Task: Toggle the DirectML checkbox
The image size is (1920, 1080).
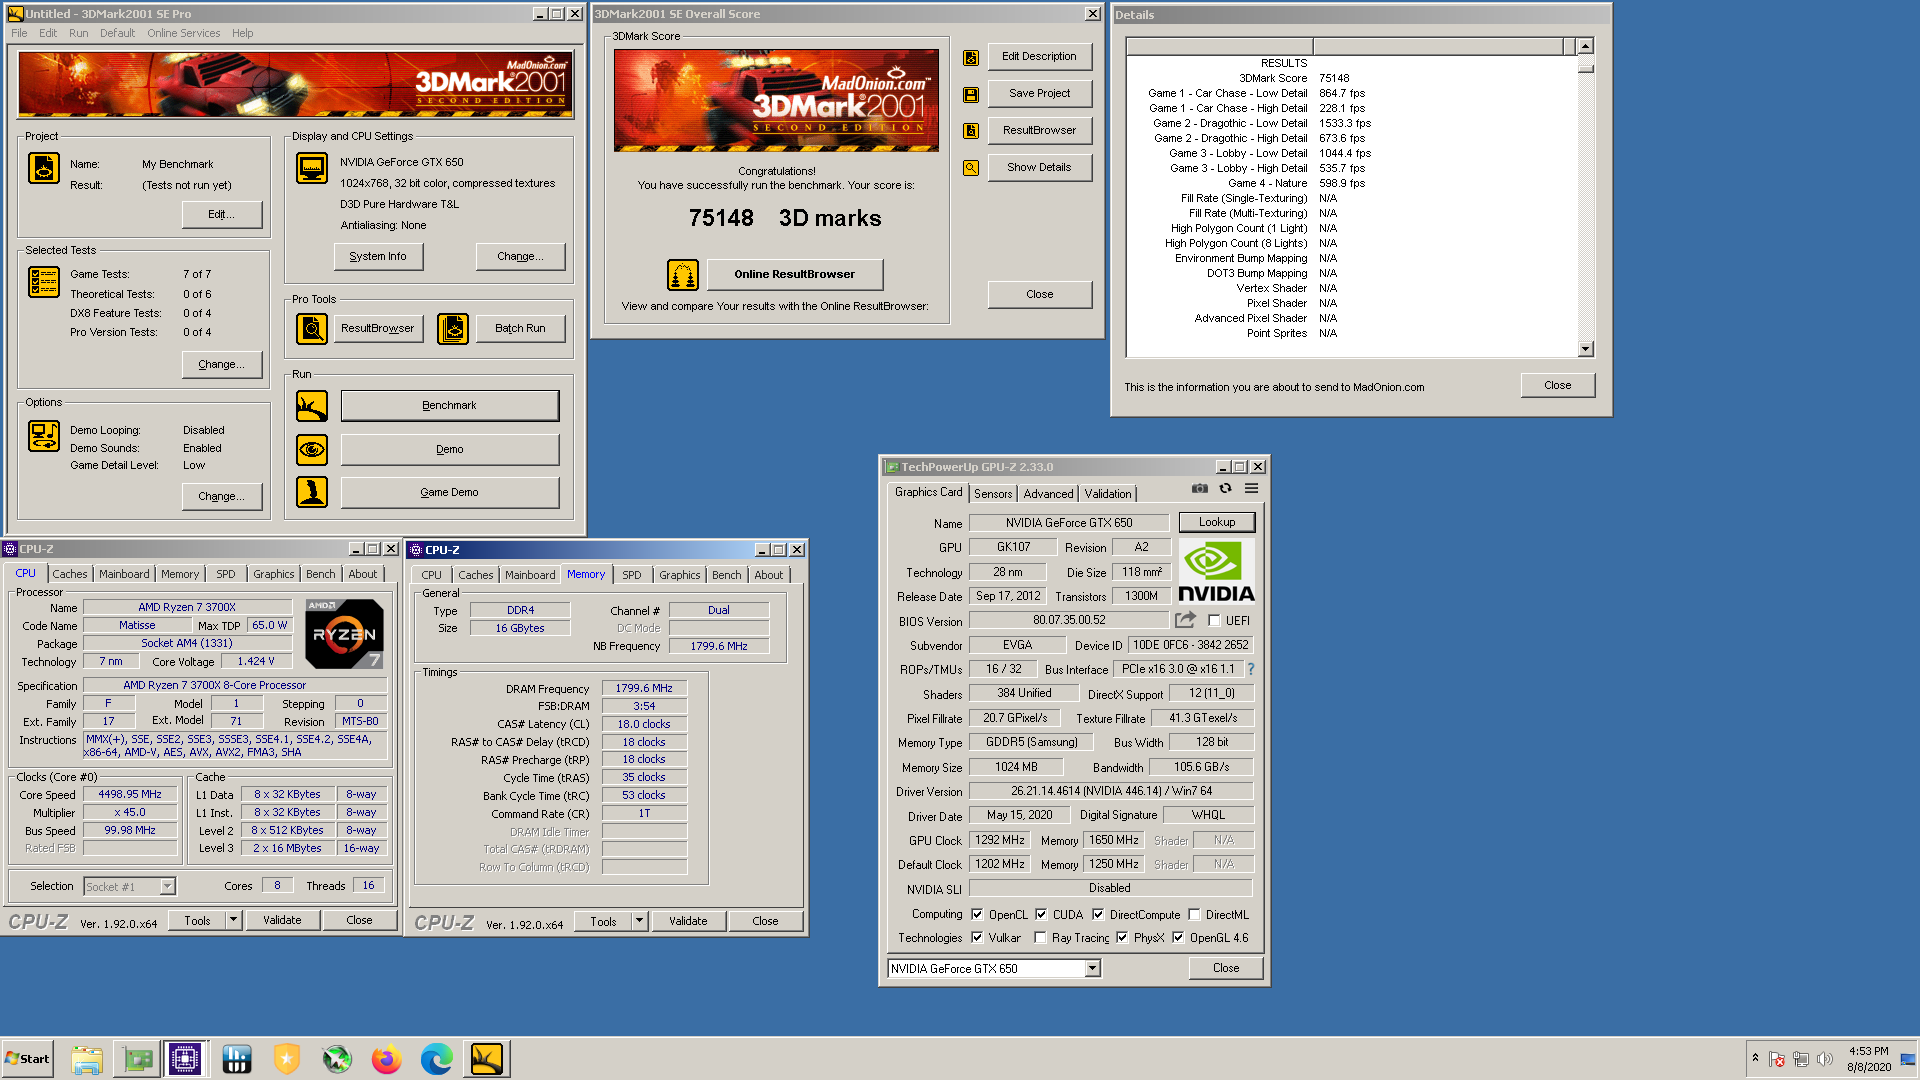Action: pyautogui.click(x=1194, y=915)
